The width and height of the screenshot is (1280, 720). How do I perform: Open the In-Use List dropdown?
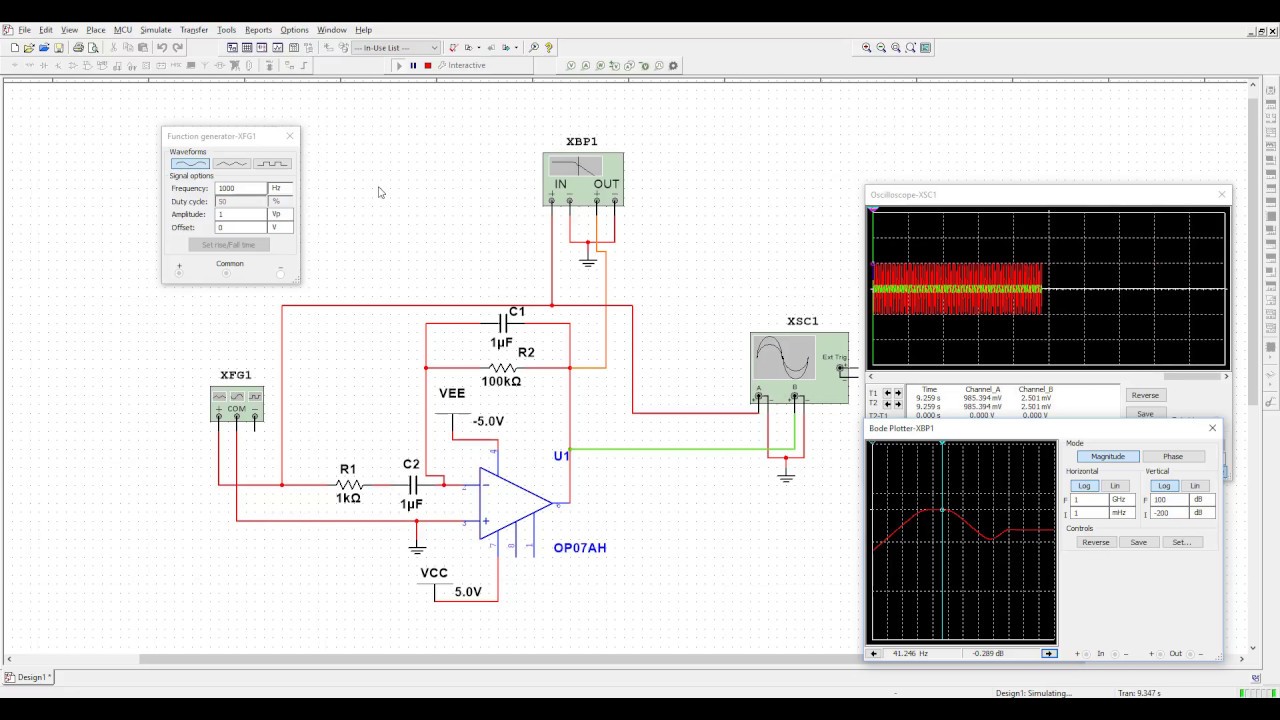click(x=434, y=48)
